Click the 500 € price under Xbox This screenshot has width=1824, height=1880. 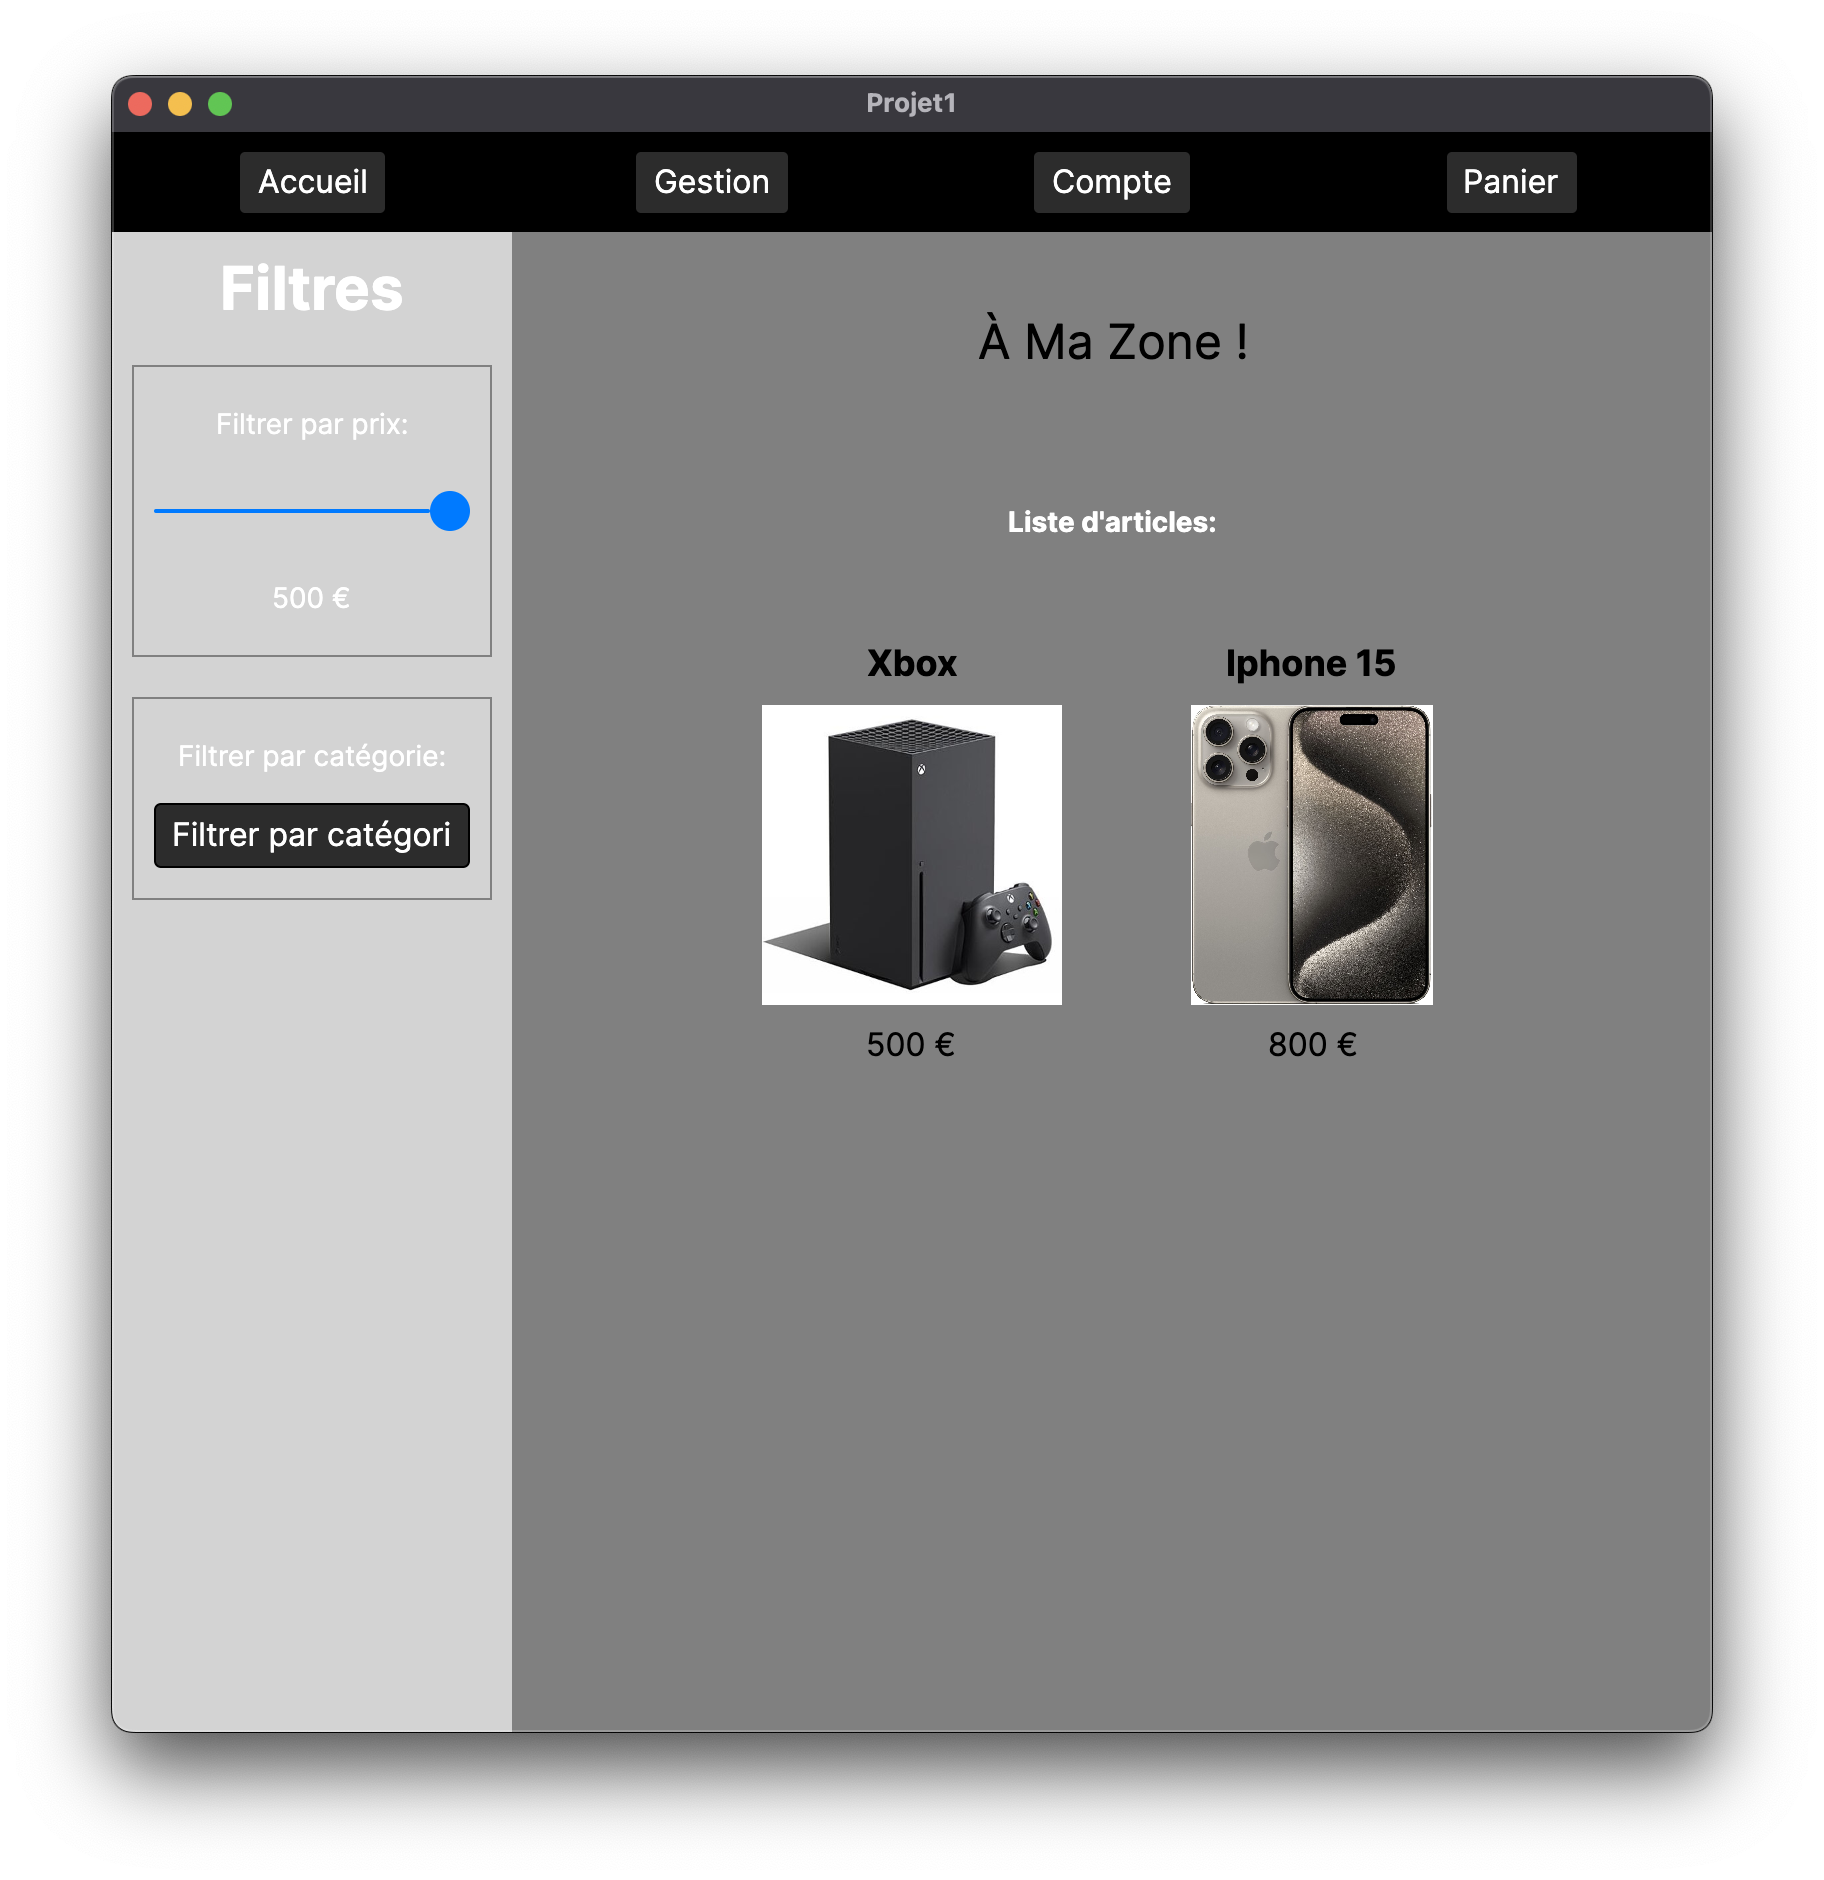click(x=910, y=1044)
